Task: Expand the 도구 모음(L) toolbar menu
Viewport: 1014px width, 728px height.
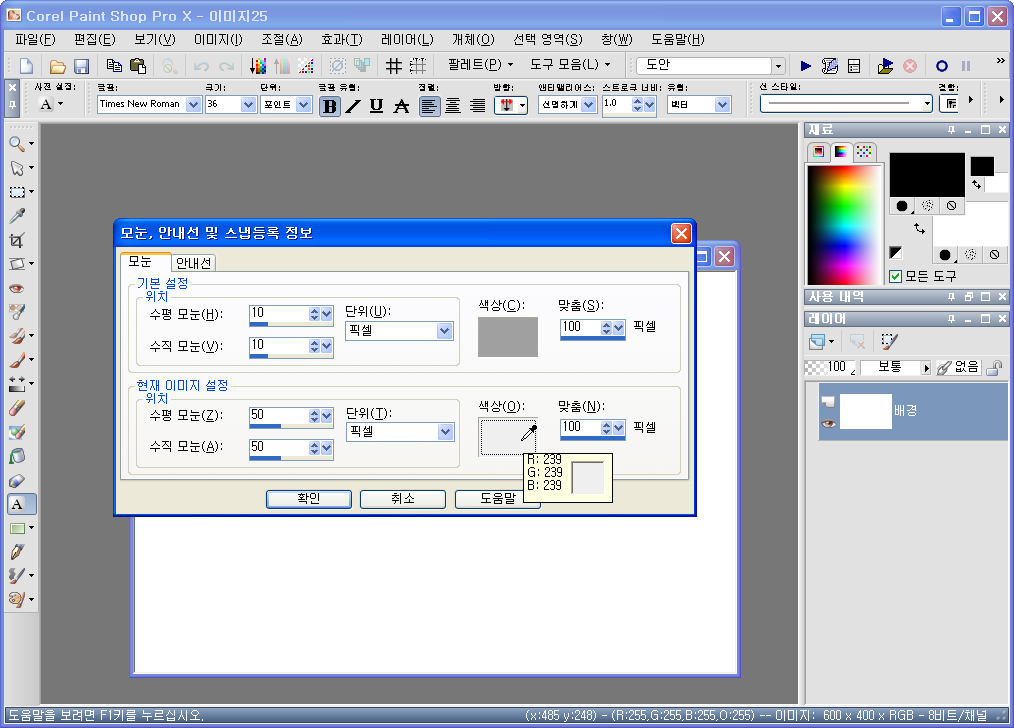Action: [x=570, y=65]
